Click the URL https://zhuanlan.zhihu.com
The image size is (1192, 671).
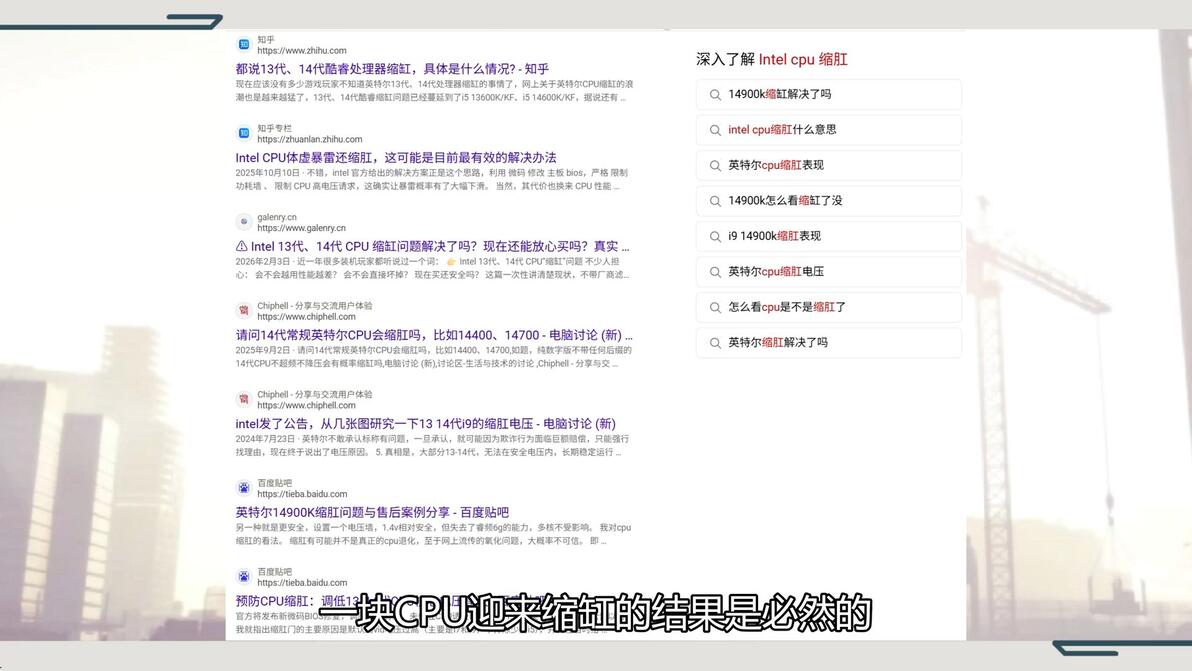(x=309, y=140)
